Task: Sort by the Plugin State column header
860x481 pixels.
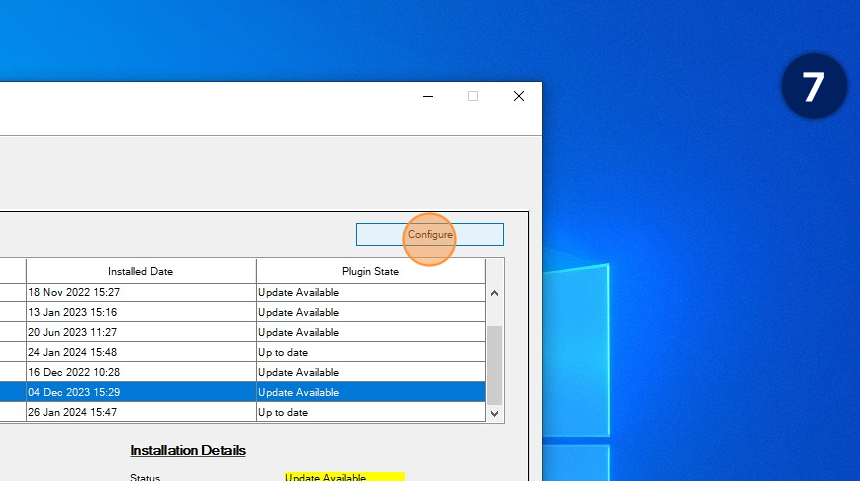Action: coord(370,271)
